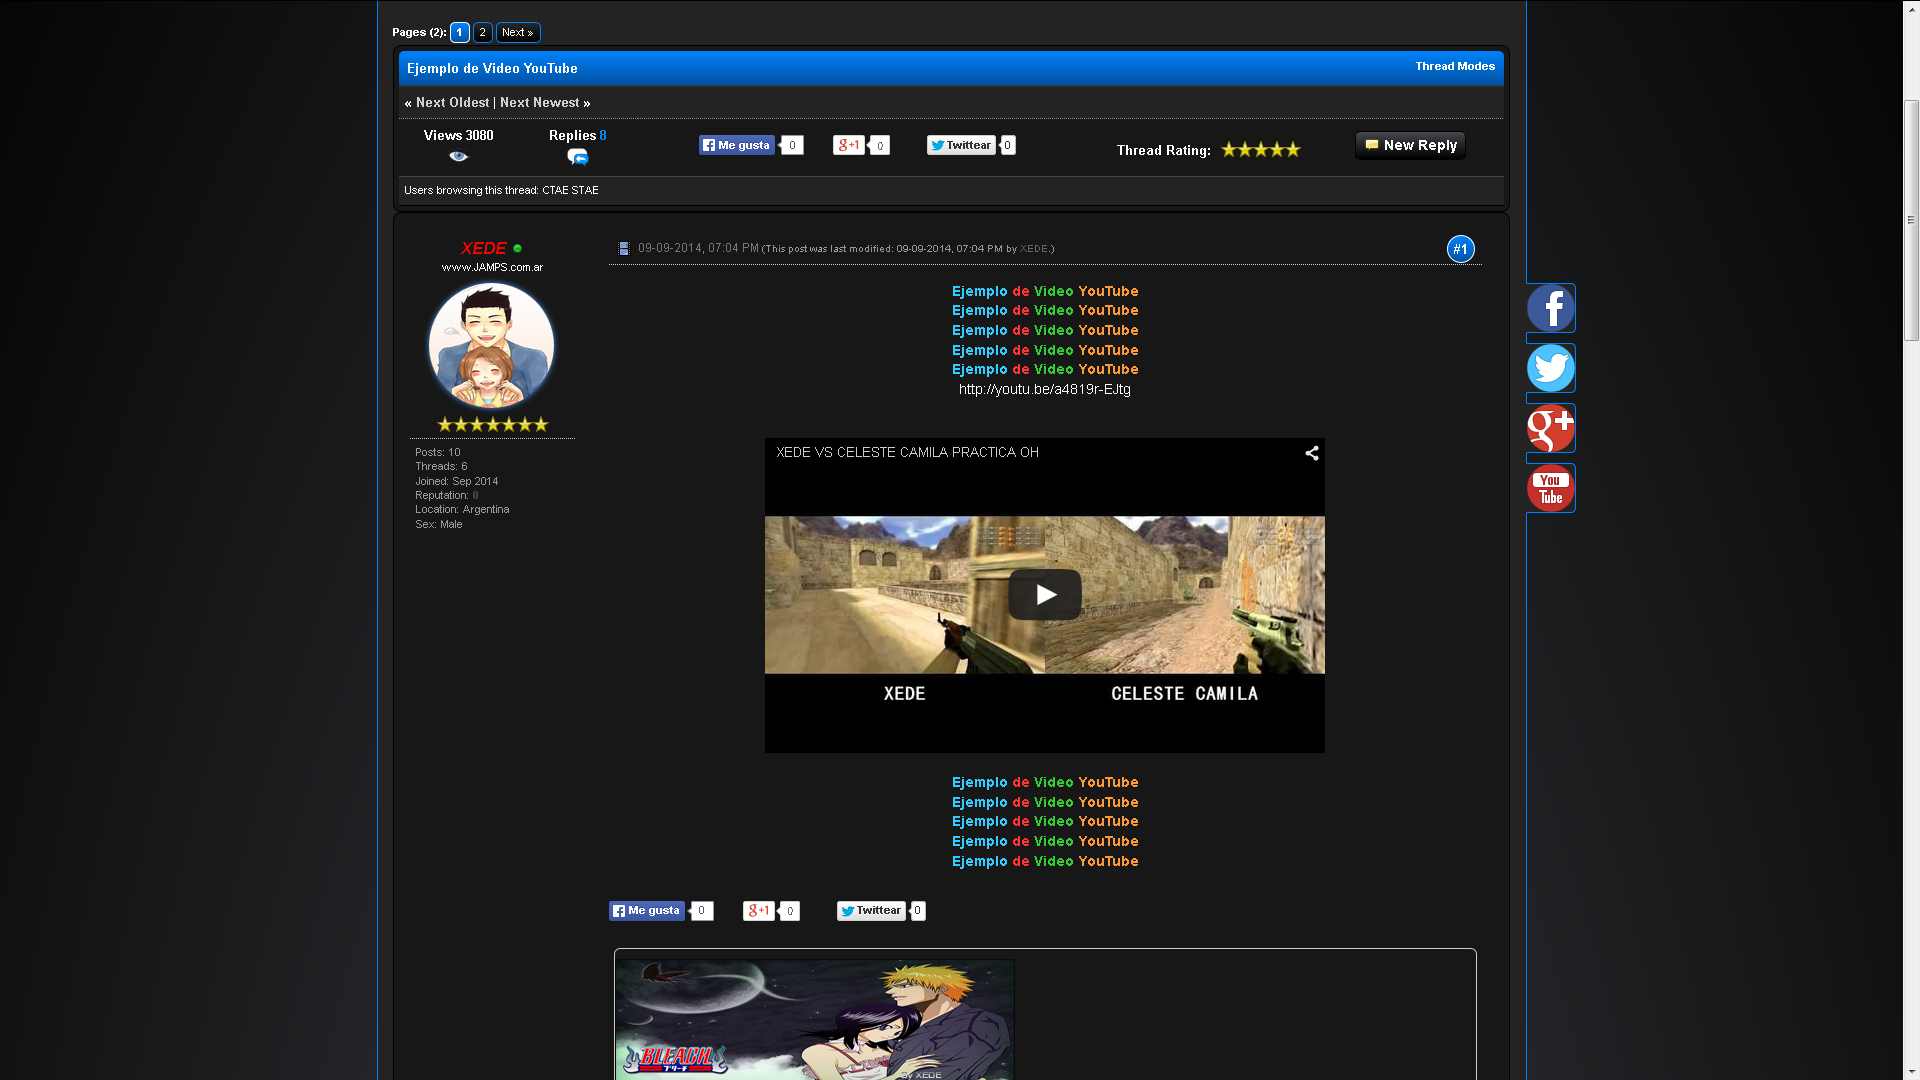
Task: Click the New Reply button
Action: 1410,146
